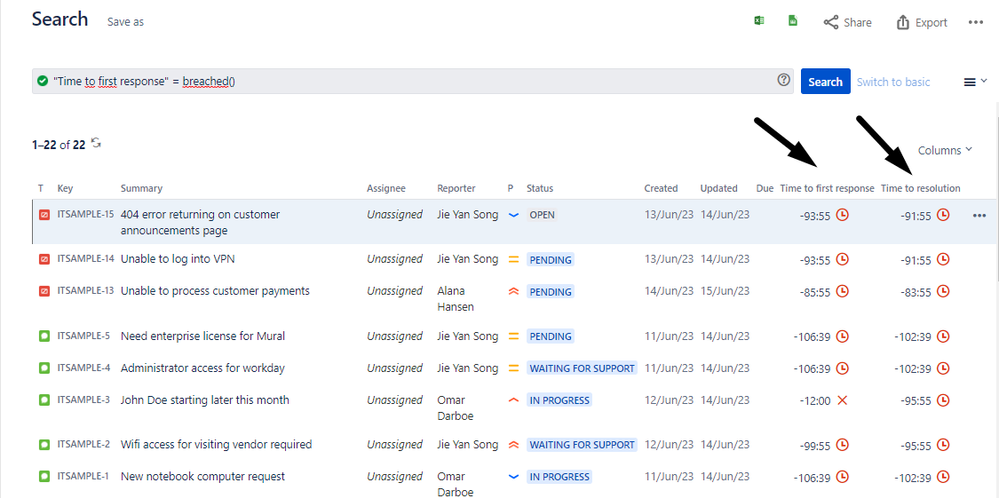Open issue key ITSAMPLE-1
The image size is (999, 498).
coord(83,476)
